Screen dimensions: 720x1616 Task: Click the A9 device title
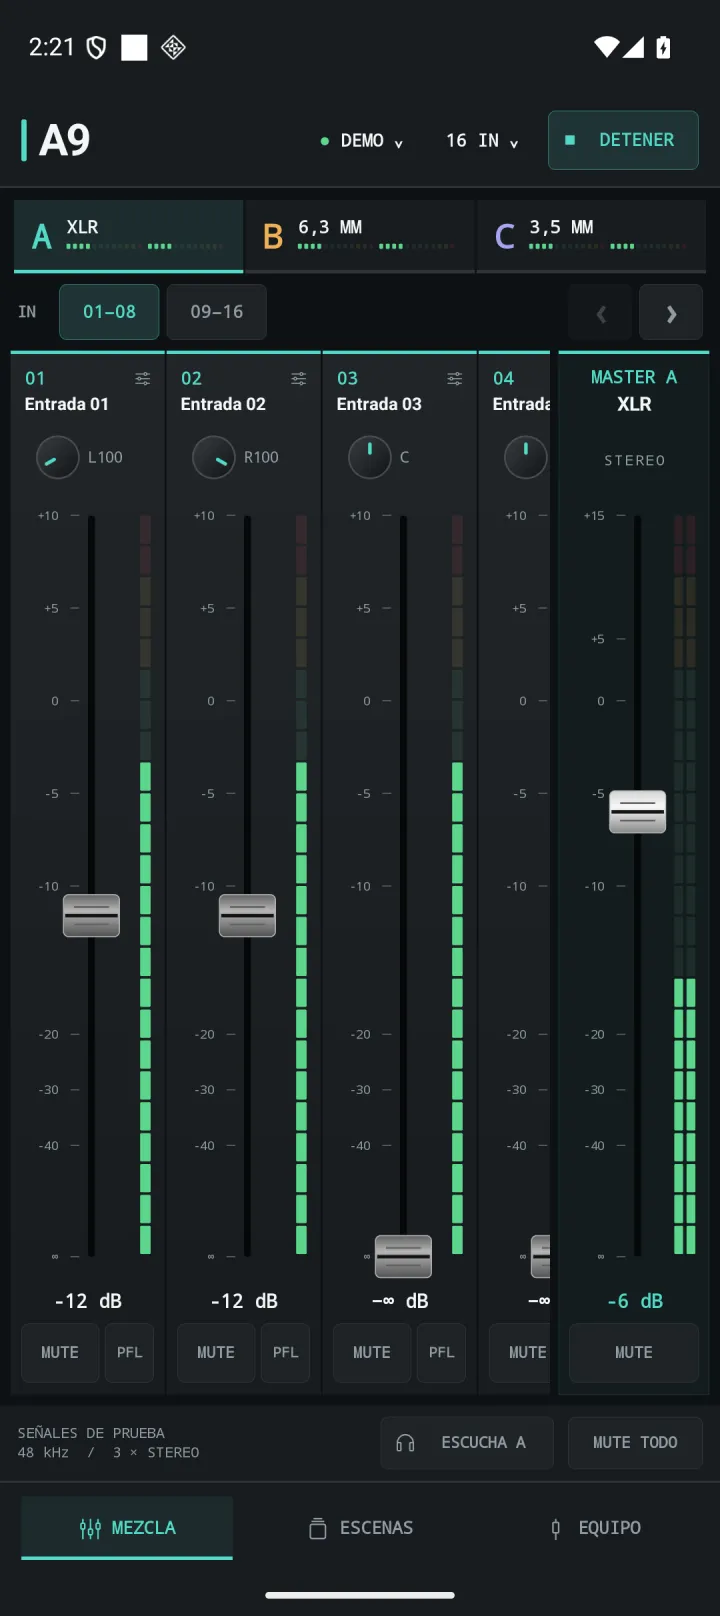pos(64,140)
